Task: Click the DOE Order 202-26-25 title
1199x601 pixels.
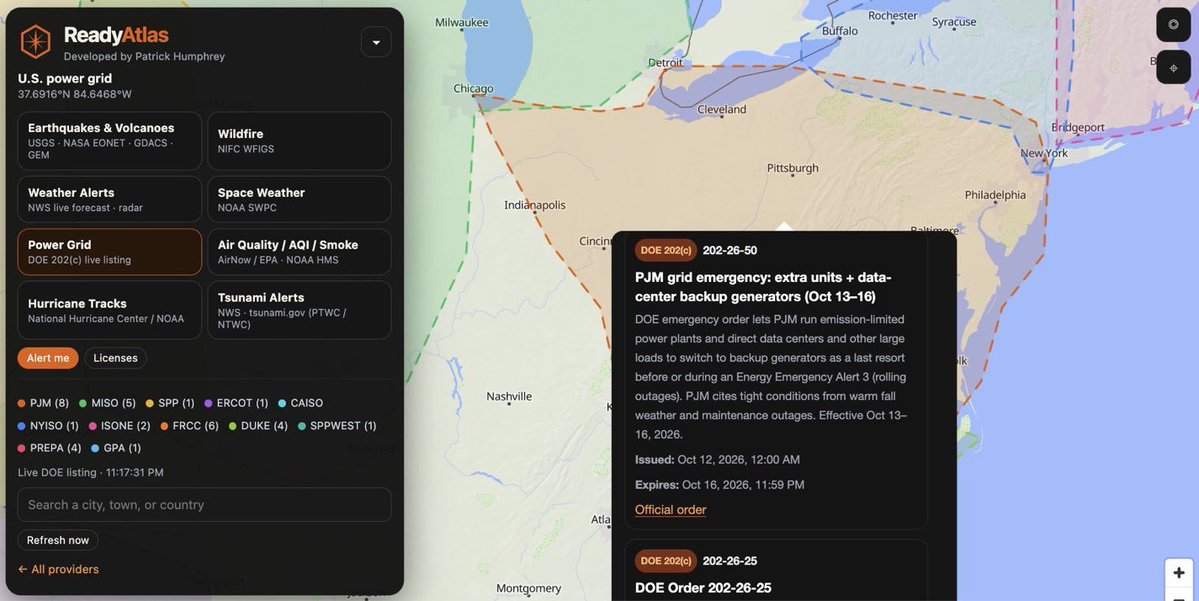Action: (x=703, y=588)
